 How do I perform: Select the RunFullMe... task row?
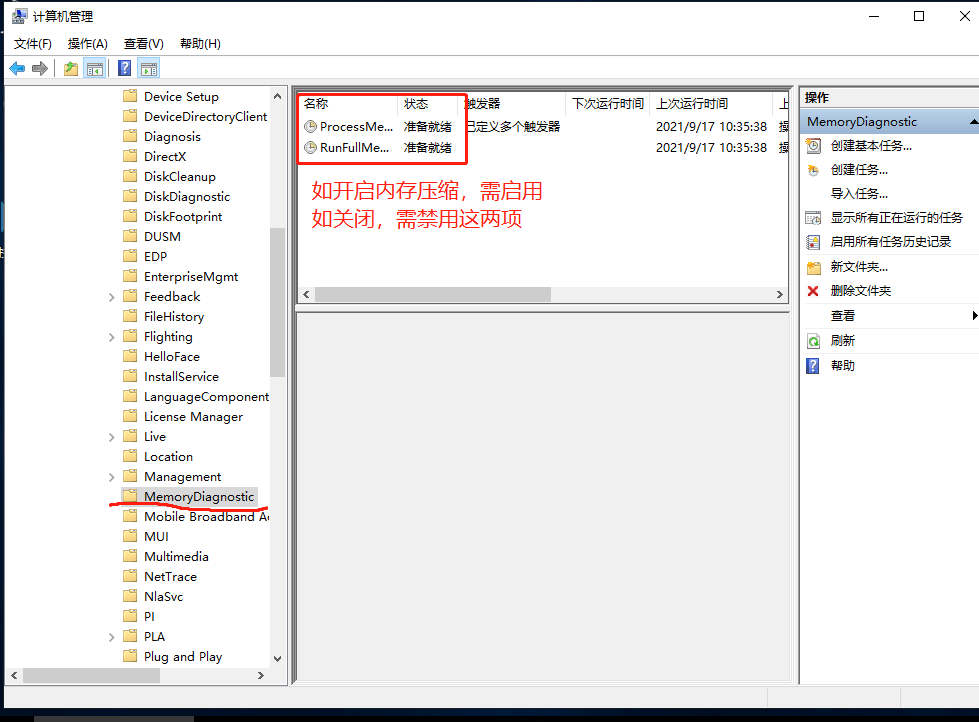click(x=355, y=148)
